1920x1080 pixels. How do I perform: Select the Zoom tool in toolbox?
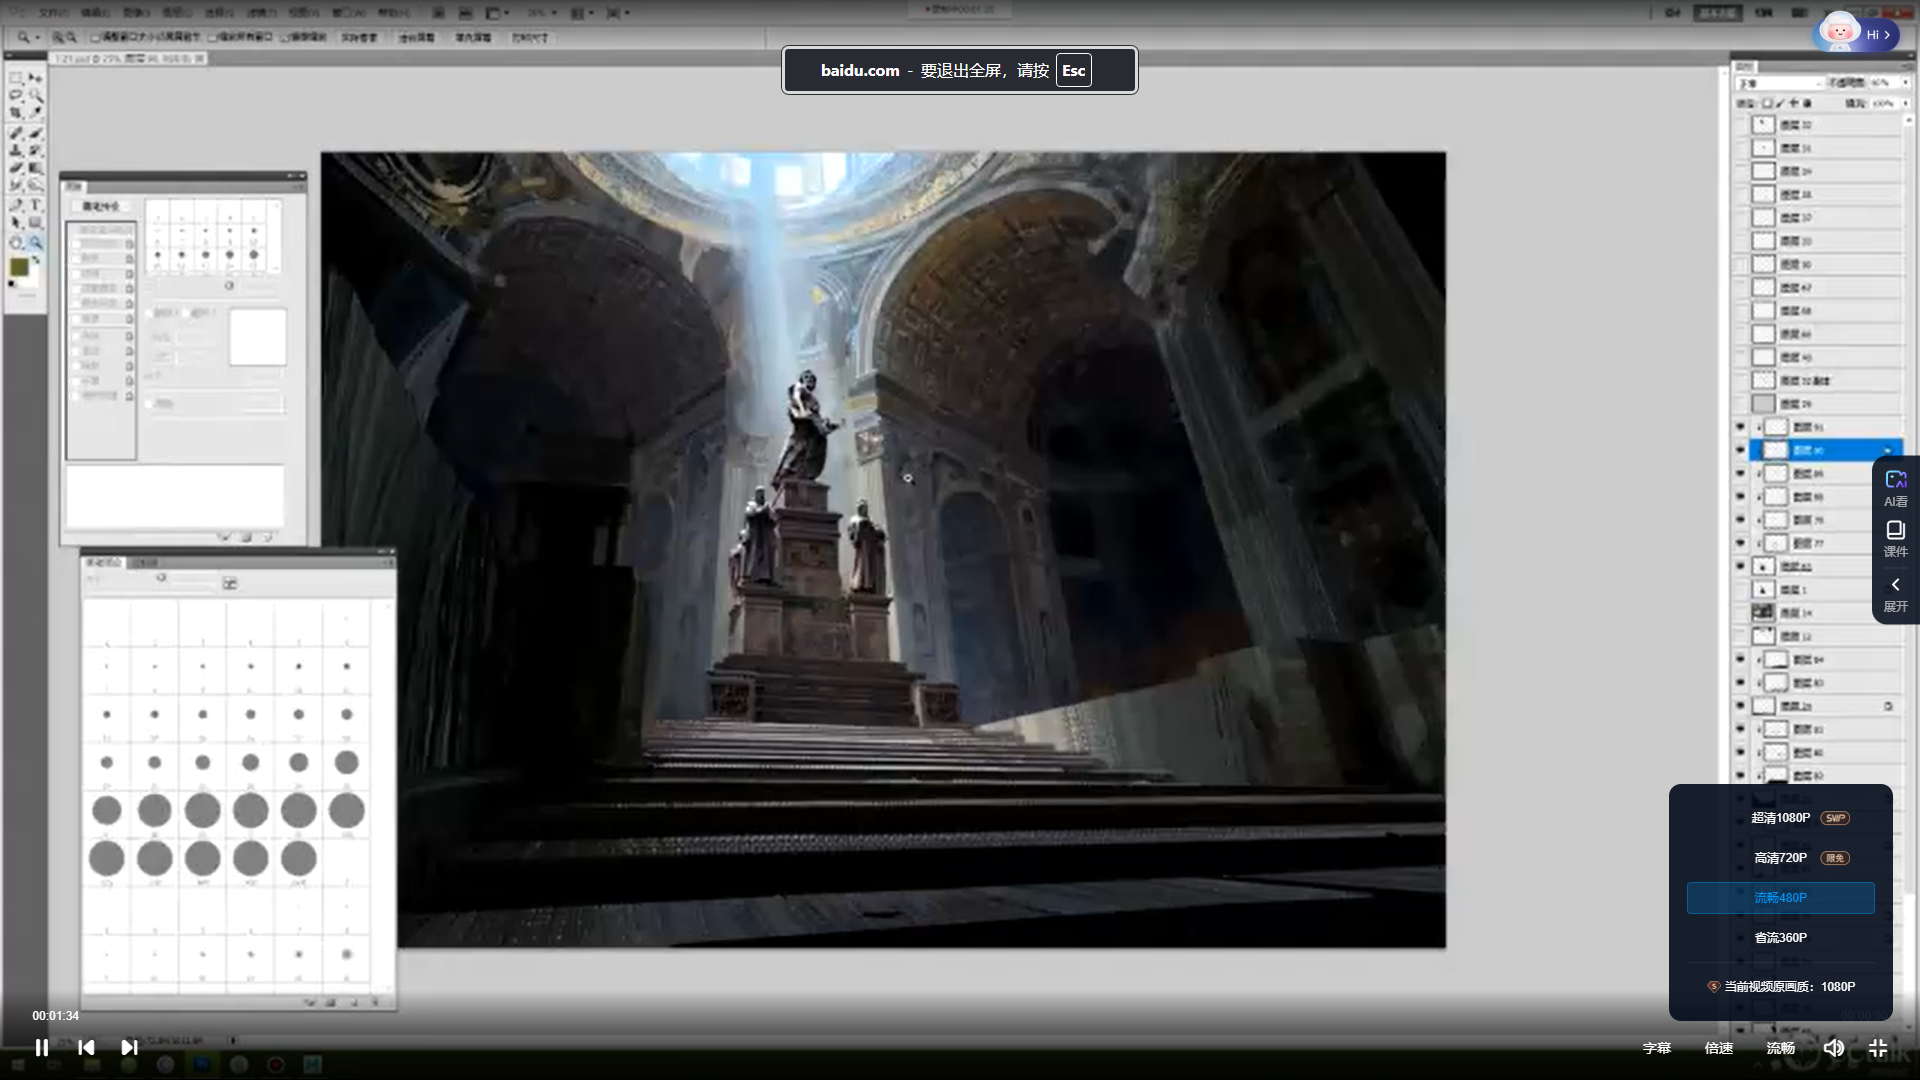(35, 242)
